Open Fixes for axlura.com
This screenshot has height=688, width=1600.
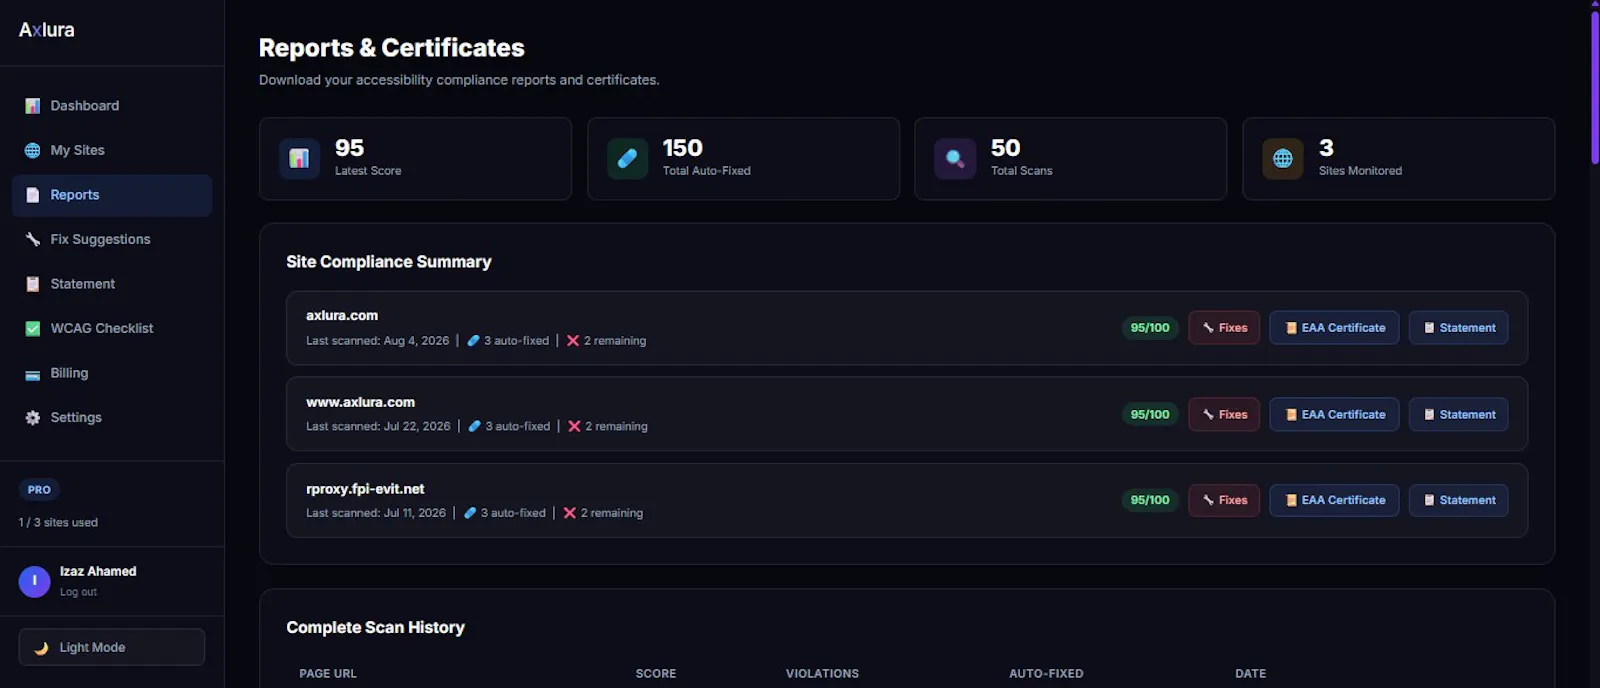point(1224,328)
